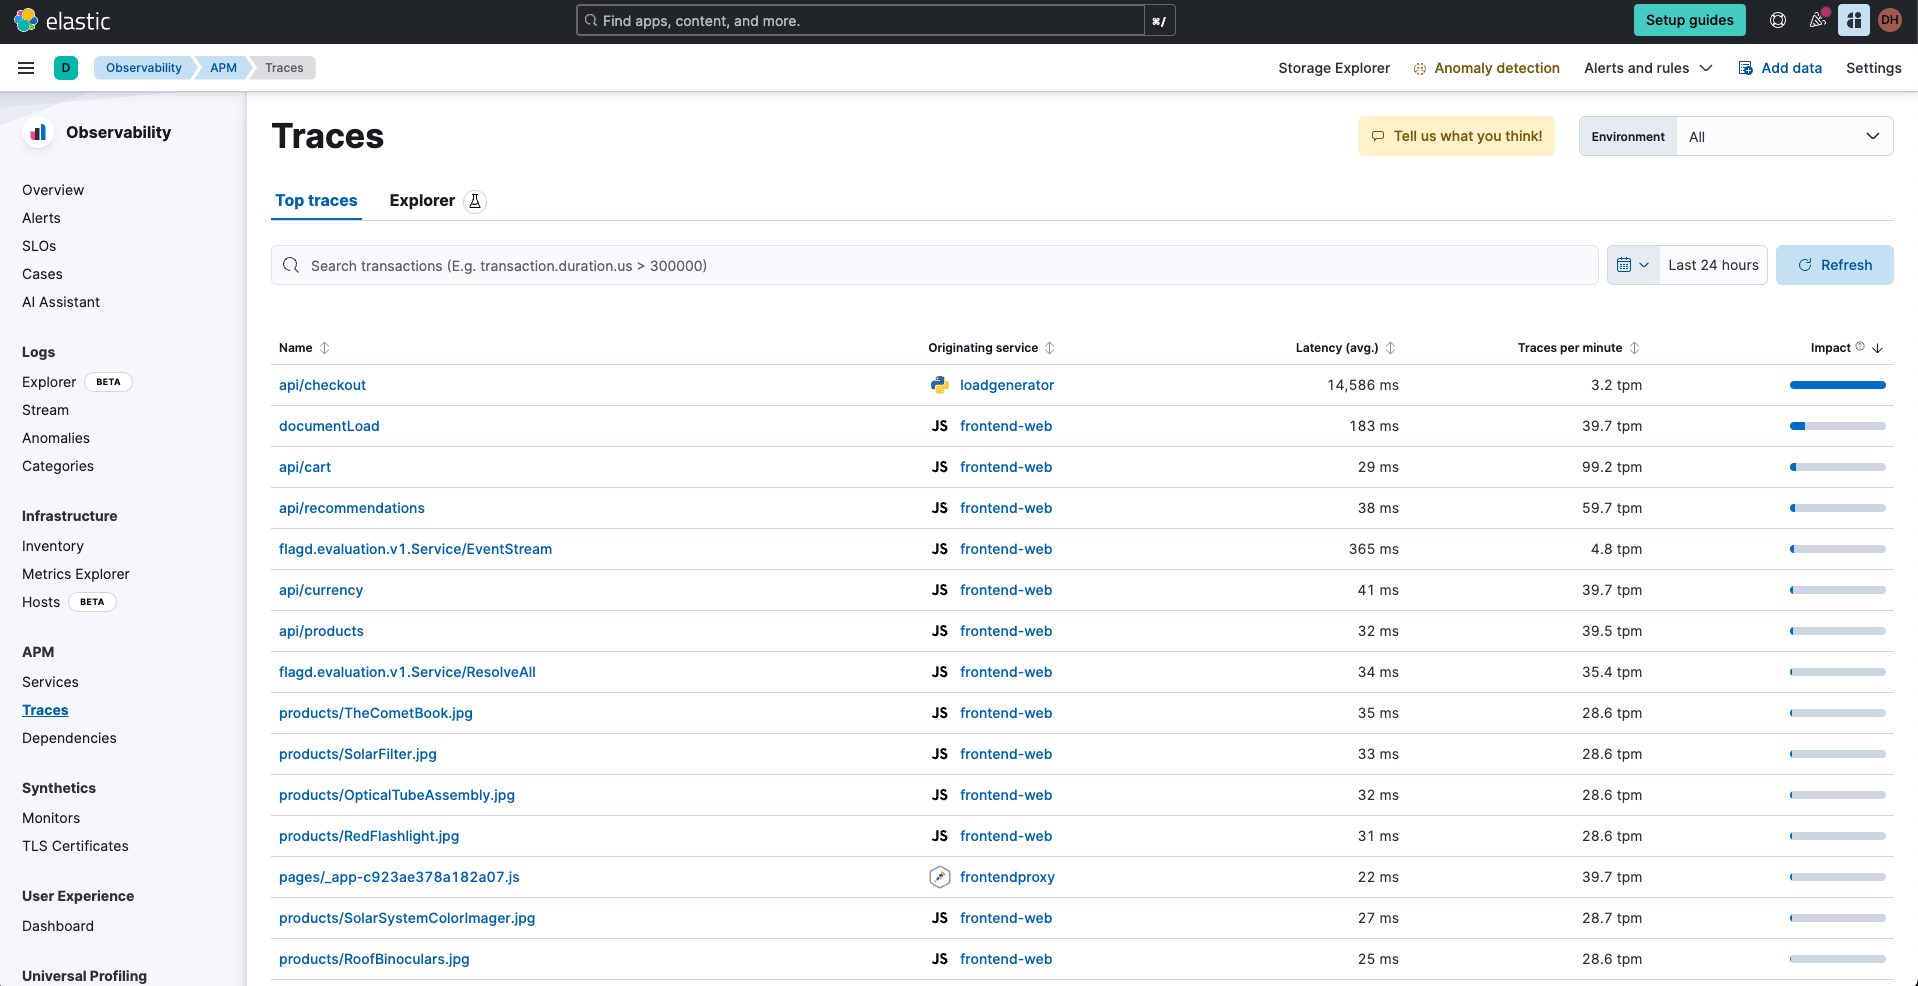The width and height of the screenshot is (1918, 986).
Task: Open the AI Assistant icon in header
Action: click(x=1853, y=20)
